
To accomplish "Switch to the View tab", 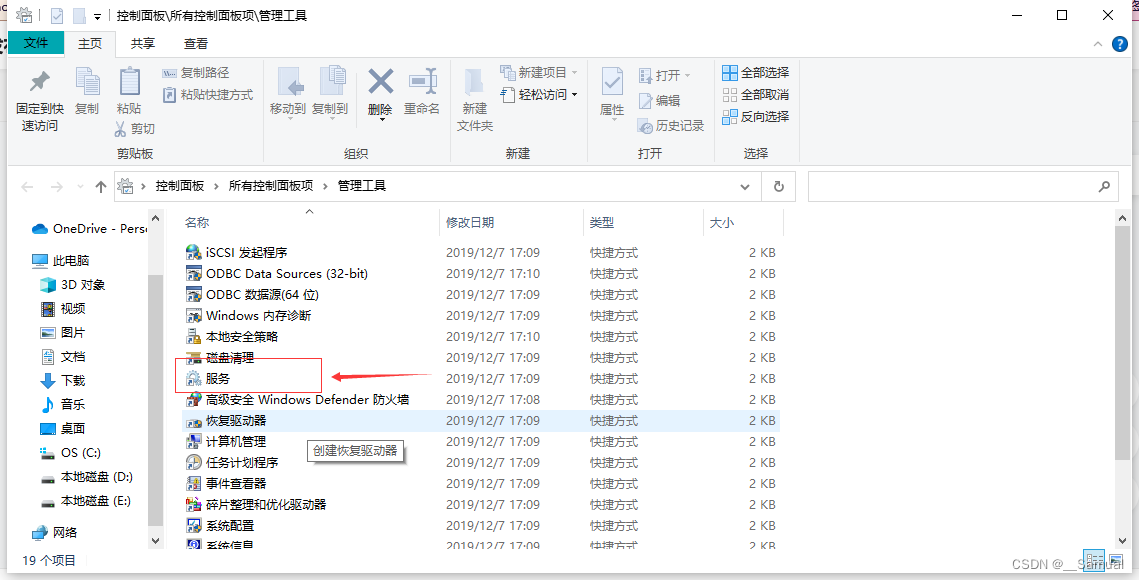I will [195, 44].
